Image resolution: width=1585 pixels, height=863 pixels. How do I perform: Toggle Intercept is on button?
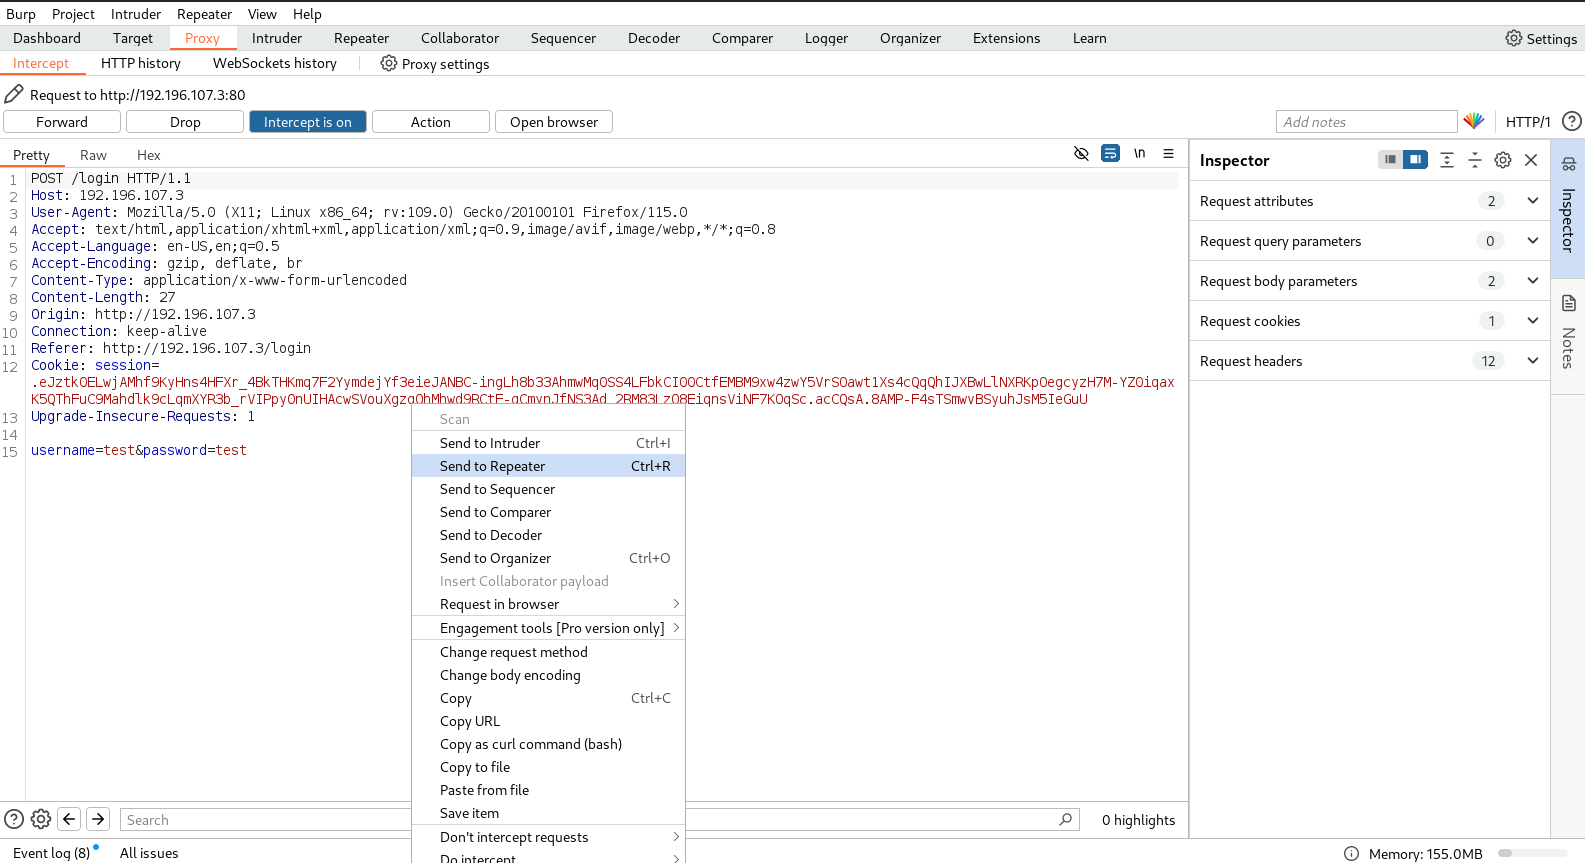308,121
